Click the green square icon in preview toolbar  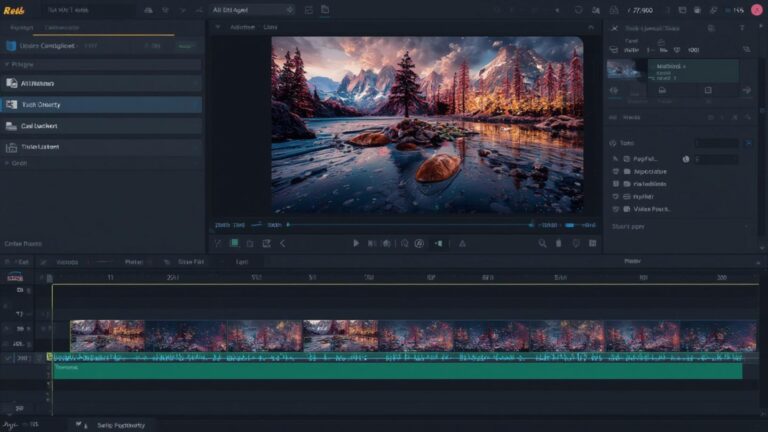tap(235, 243)
